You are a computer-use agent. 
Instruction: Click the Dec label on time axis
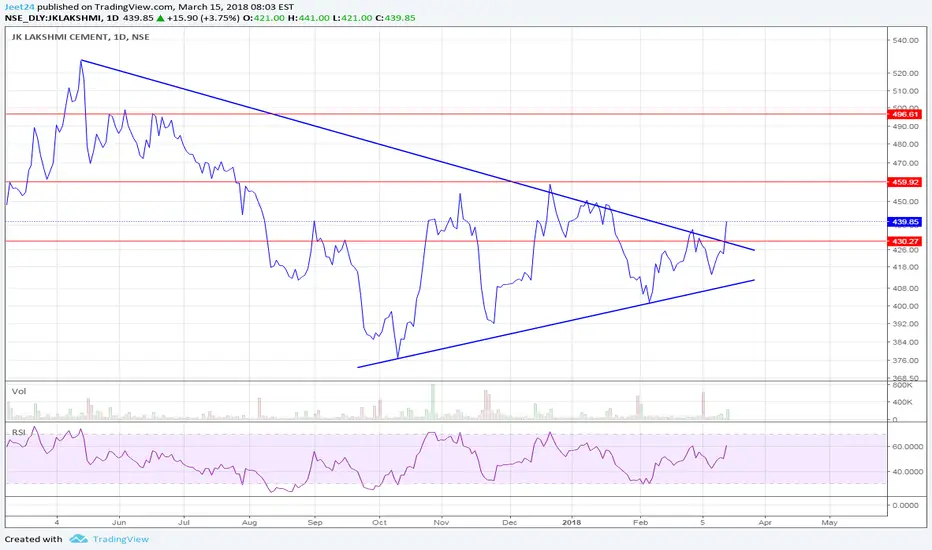click(x=509, y=523)
